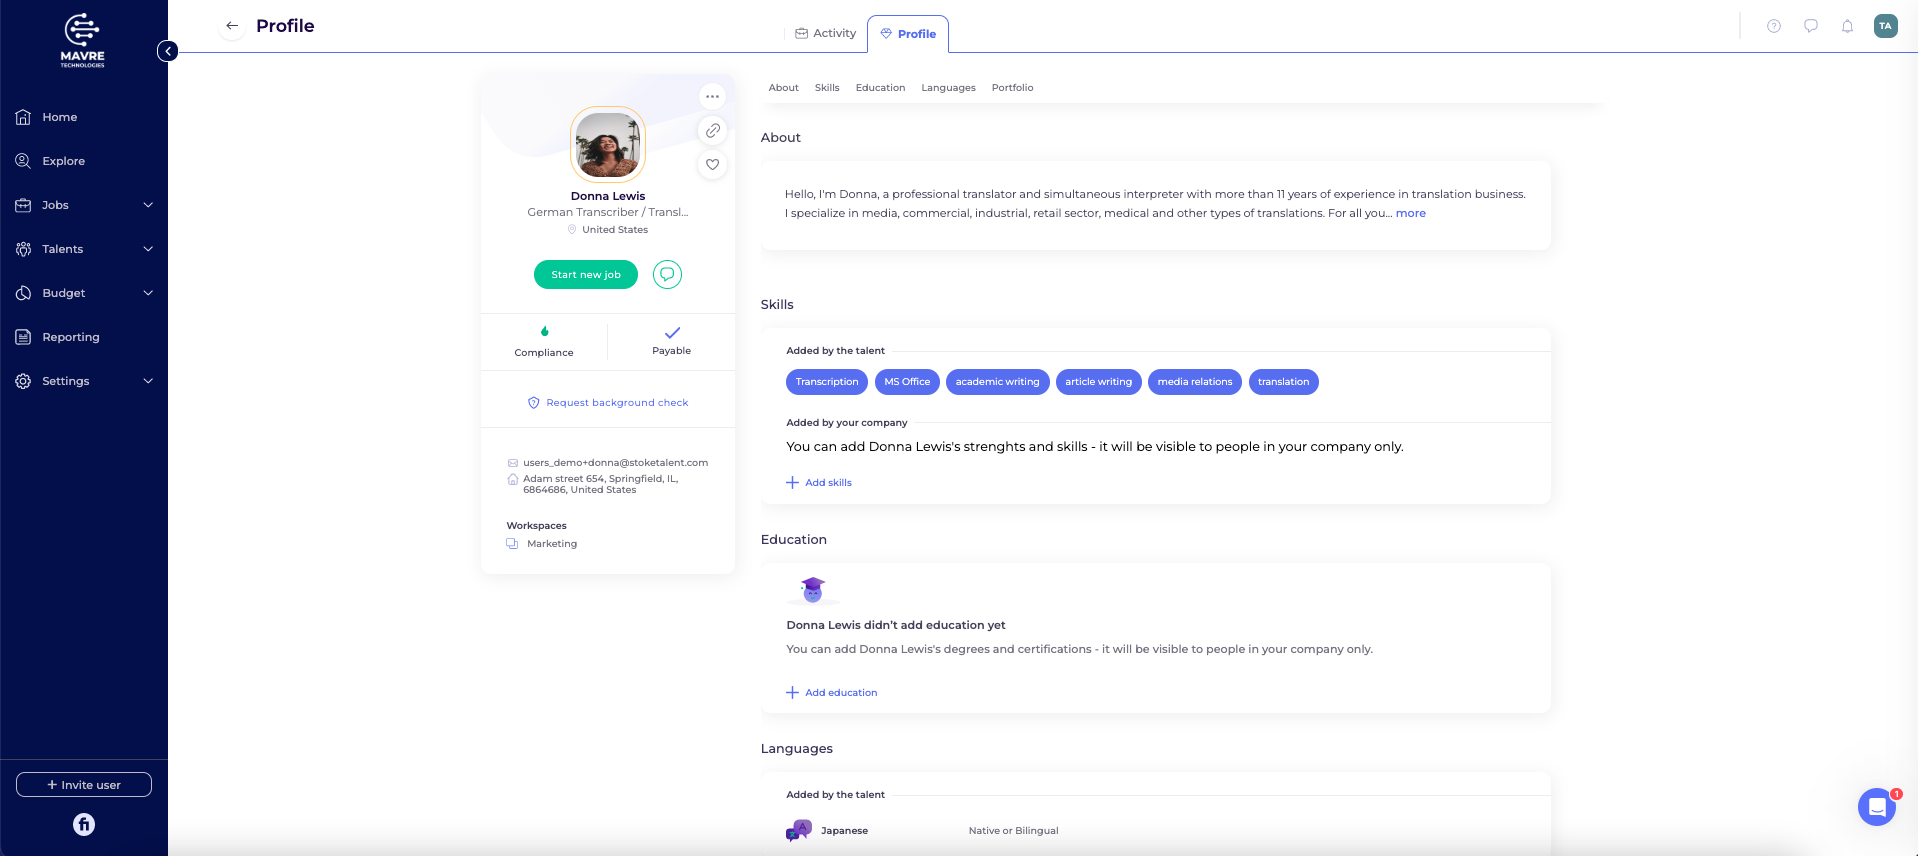The image size is (1918, 856).
Task: Jump to the Skills section anchor
Action: tap(827, 88)
